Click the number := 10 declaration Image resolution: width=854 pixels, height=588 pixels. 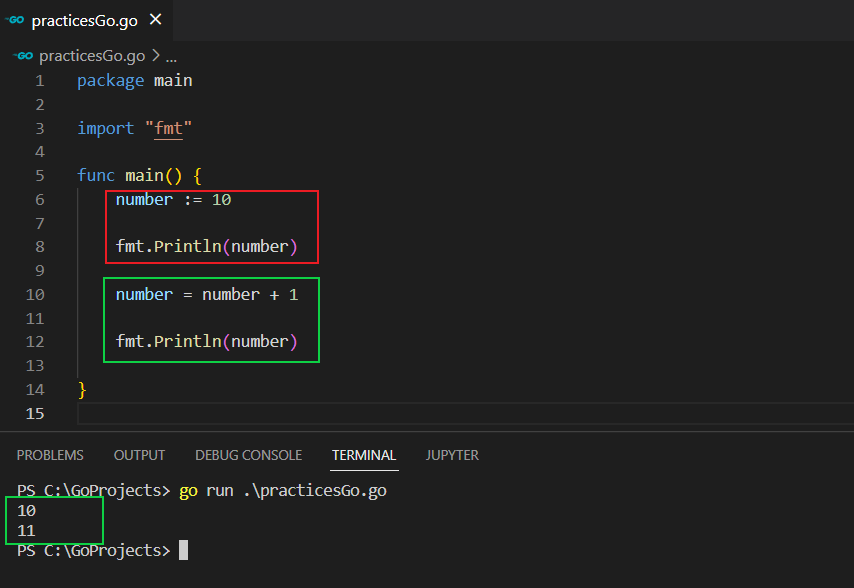tap(173, 199)
